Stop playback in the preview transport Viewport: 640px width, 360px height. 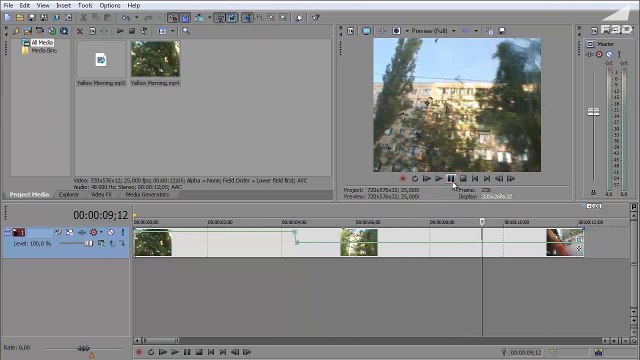point(463,179)
